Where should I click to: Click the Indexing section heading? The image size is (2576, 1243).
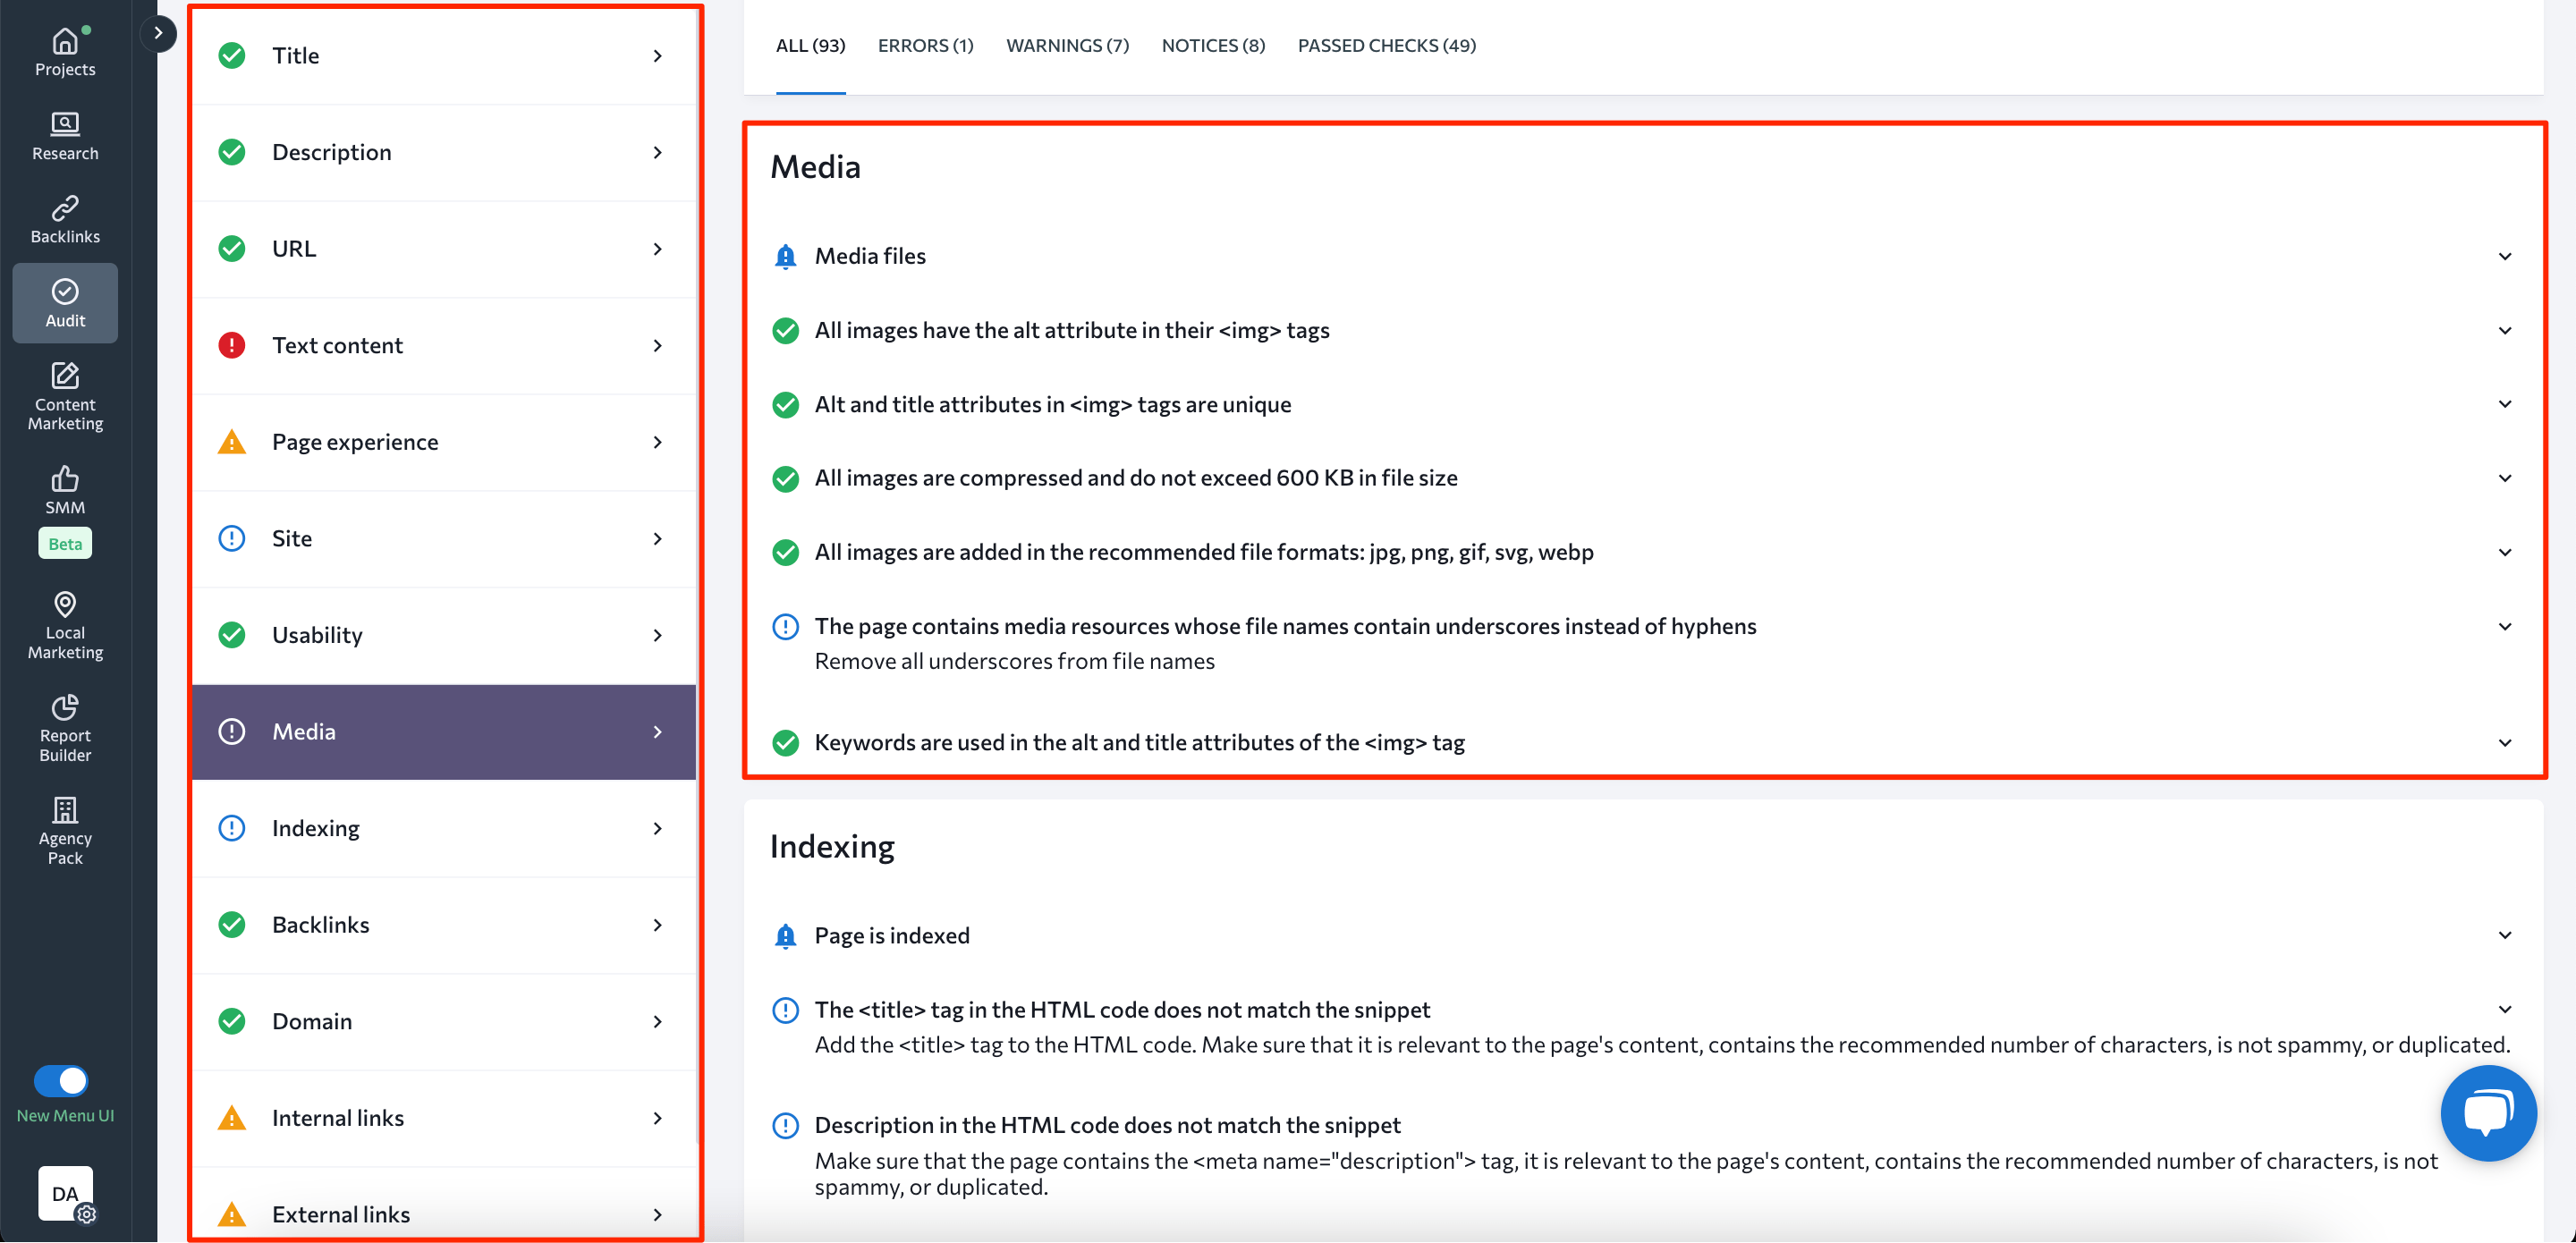tap(832, 847)
